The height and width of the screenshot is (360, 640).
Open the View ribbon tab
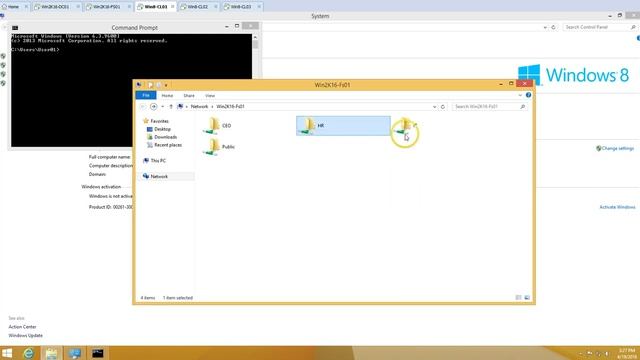point(210,96)
